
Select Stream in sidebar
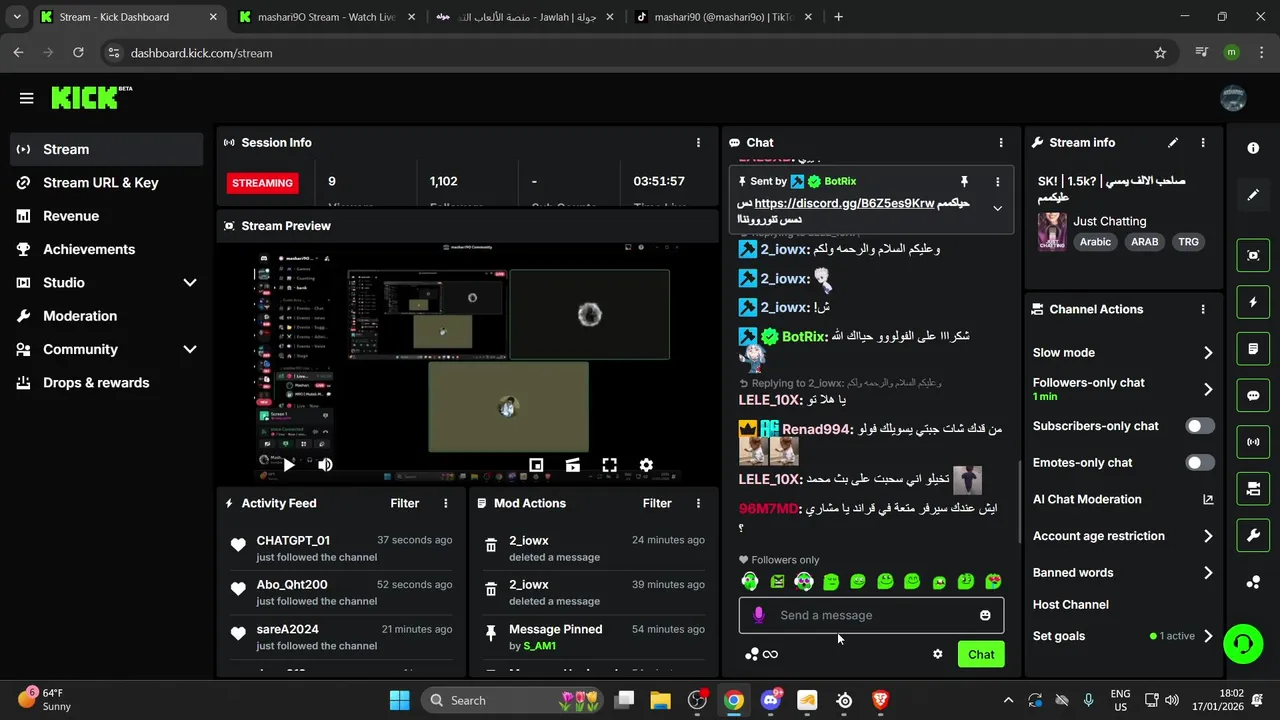coord(106,149)
